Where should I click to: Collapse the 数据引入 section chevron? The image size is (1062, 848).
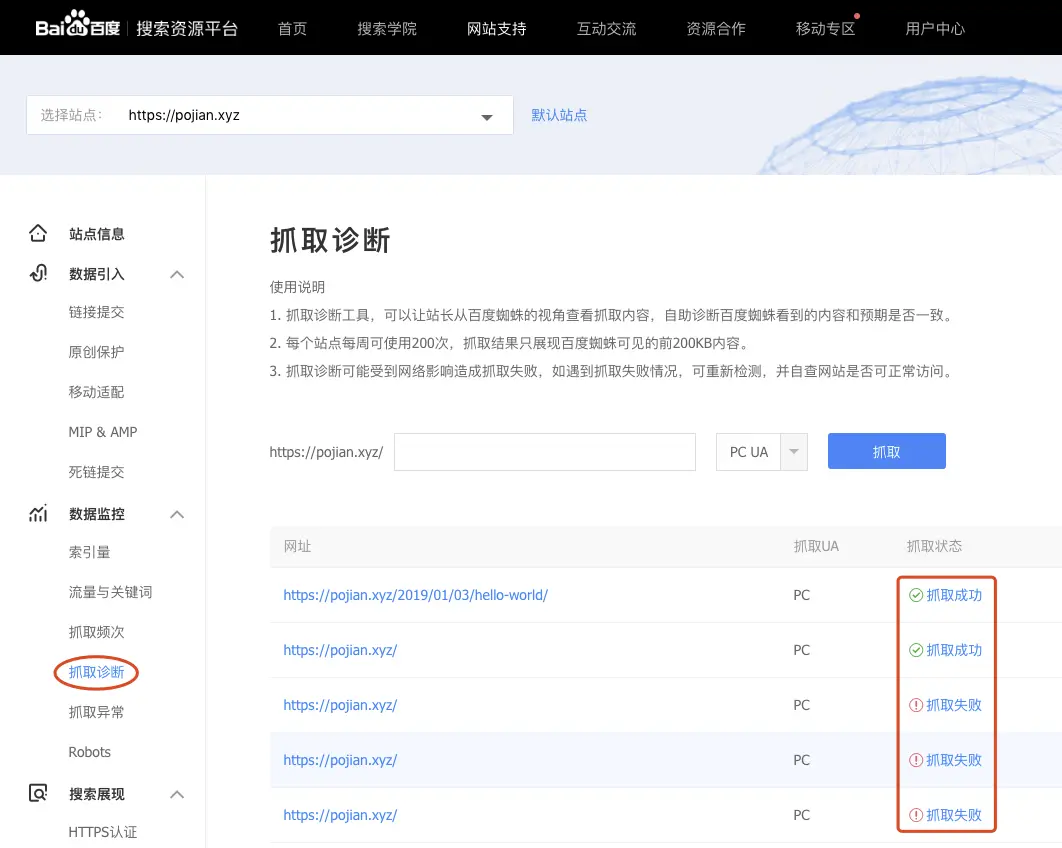point(177,274)
